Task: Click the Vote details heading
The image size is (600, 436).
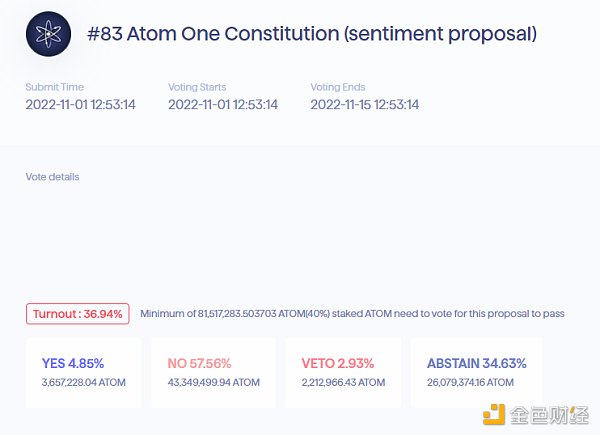Action: (53, 177)
